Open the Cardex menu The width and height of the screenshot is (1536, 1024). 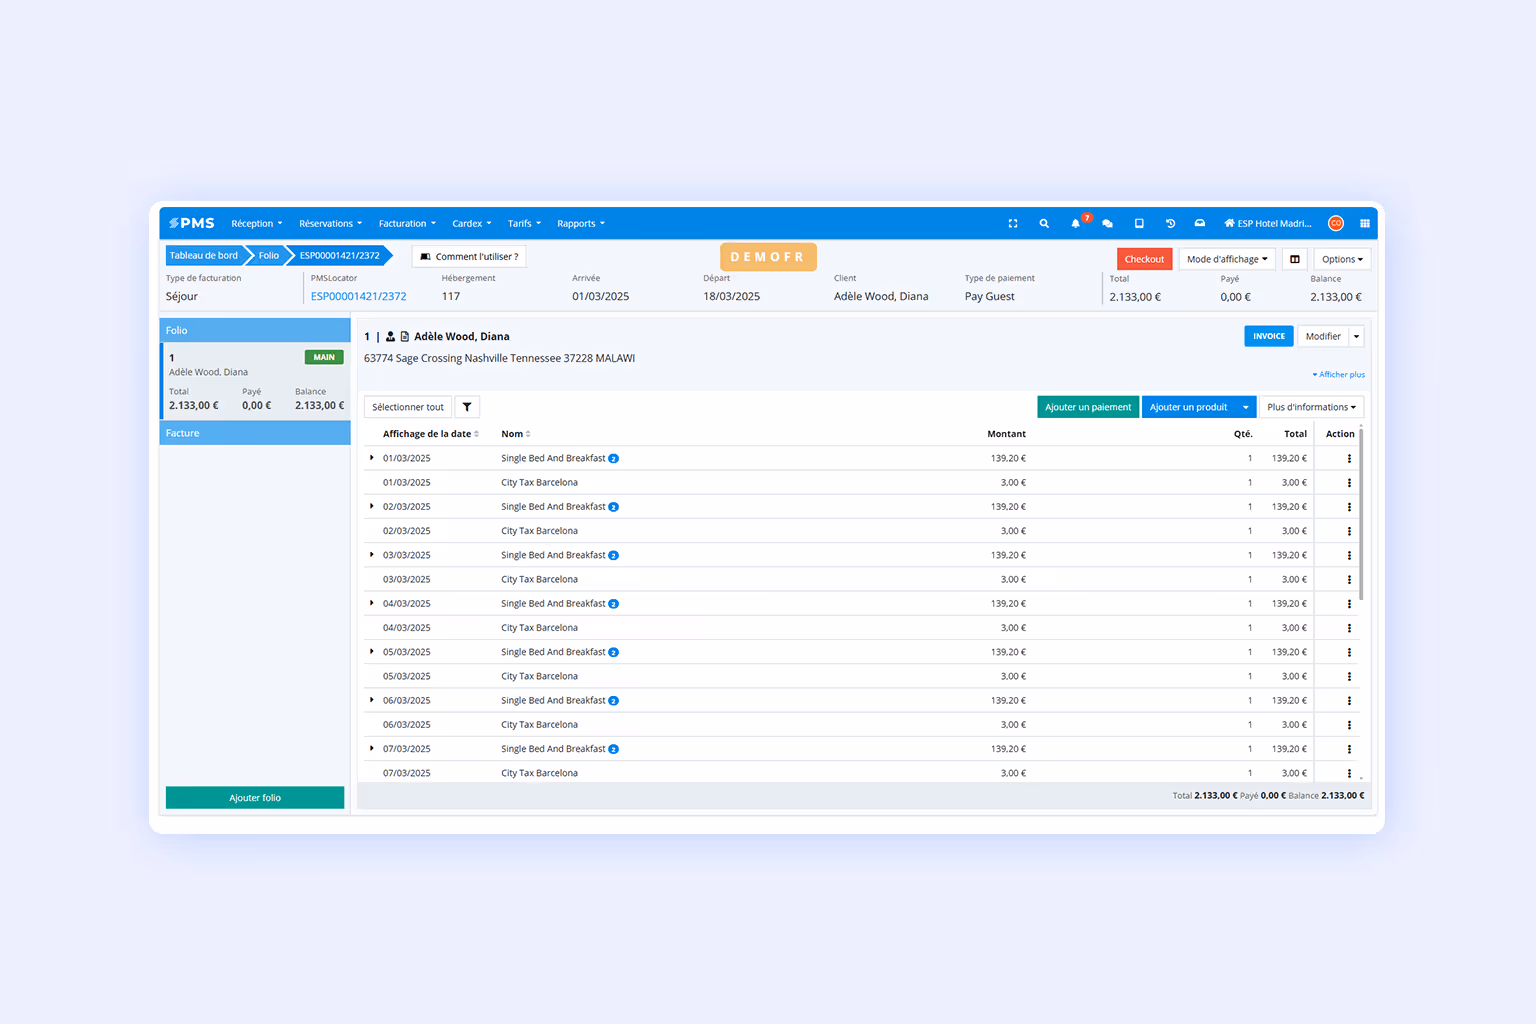(x=472, y=224)
